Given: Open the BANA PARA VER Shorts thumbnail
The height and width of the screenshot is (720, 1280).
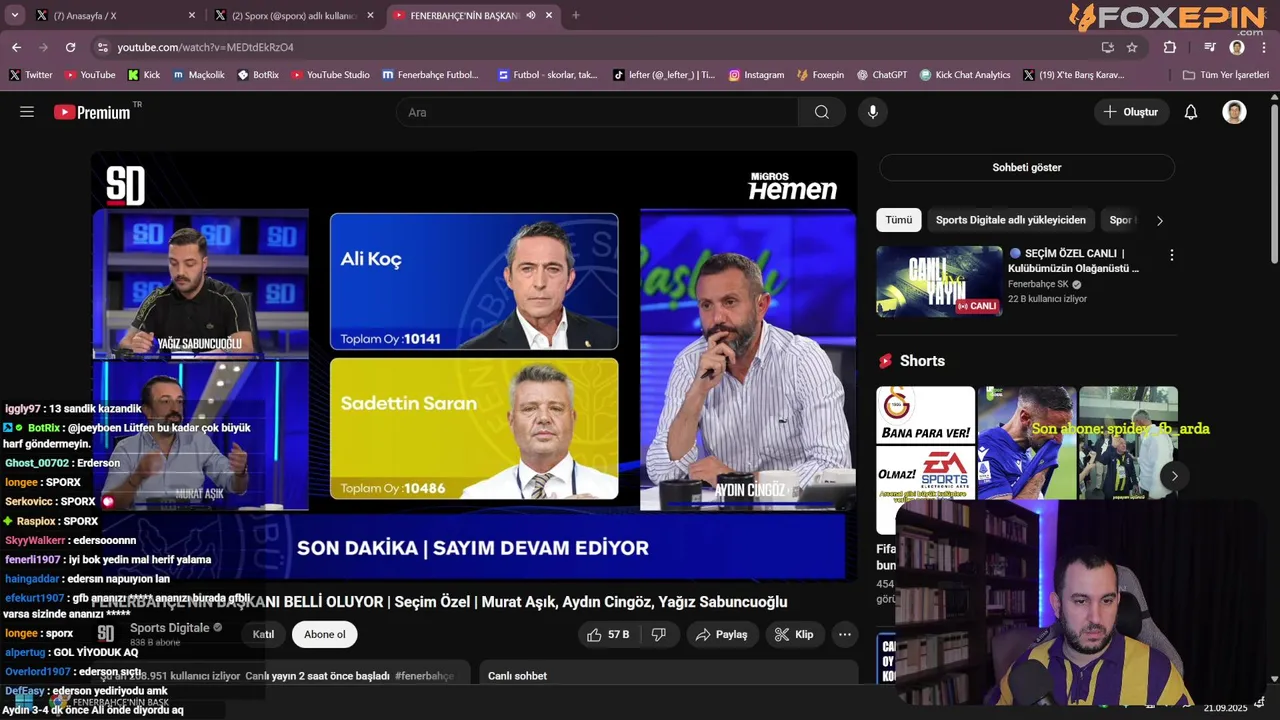Looking at the screenshot, I should coord(926,460).
